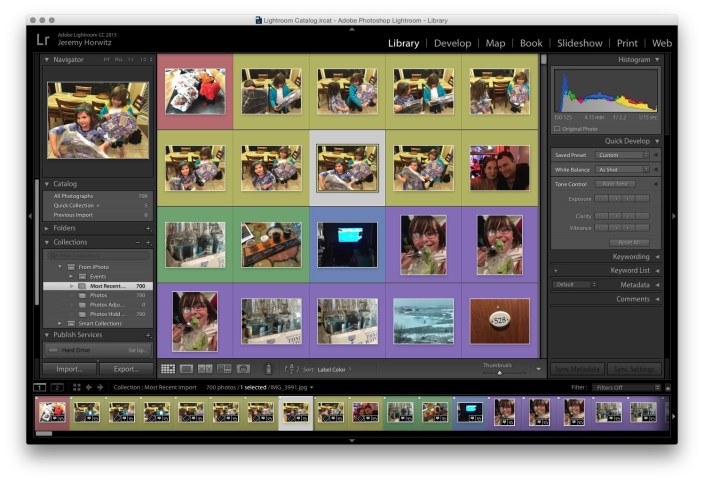Open People view face icon
The height and width of the screenshot is (482, 704).
click(243, 369)
